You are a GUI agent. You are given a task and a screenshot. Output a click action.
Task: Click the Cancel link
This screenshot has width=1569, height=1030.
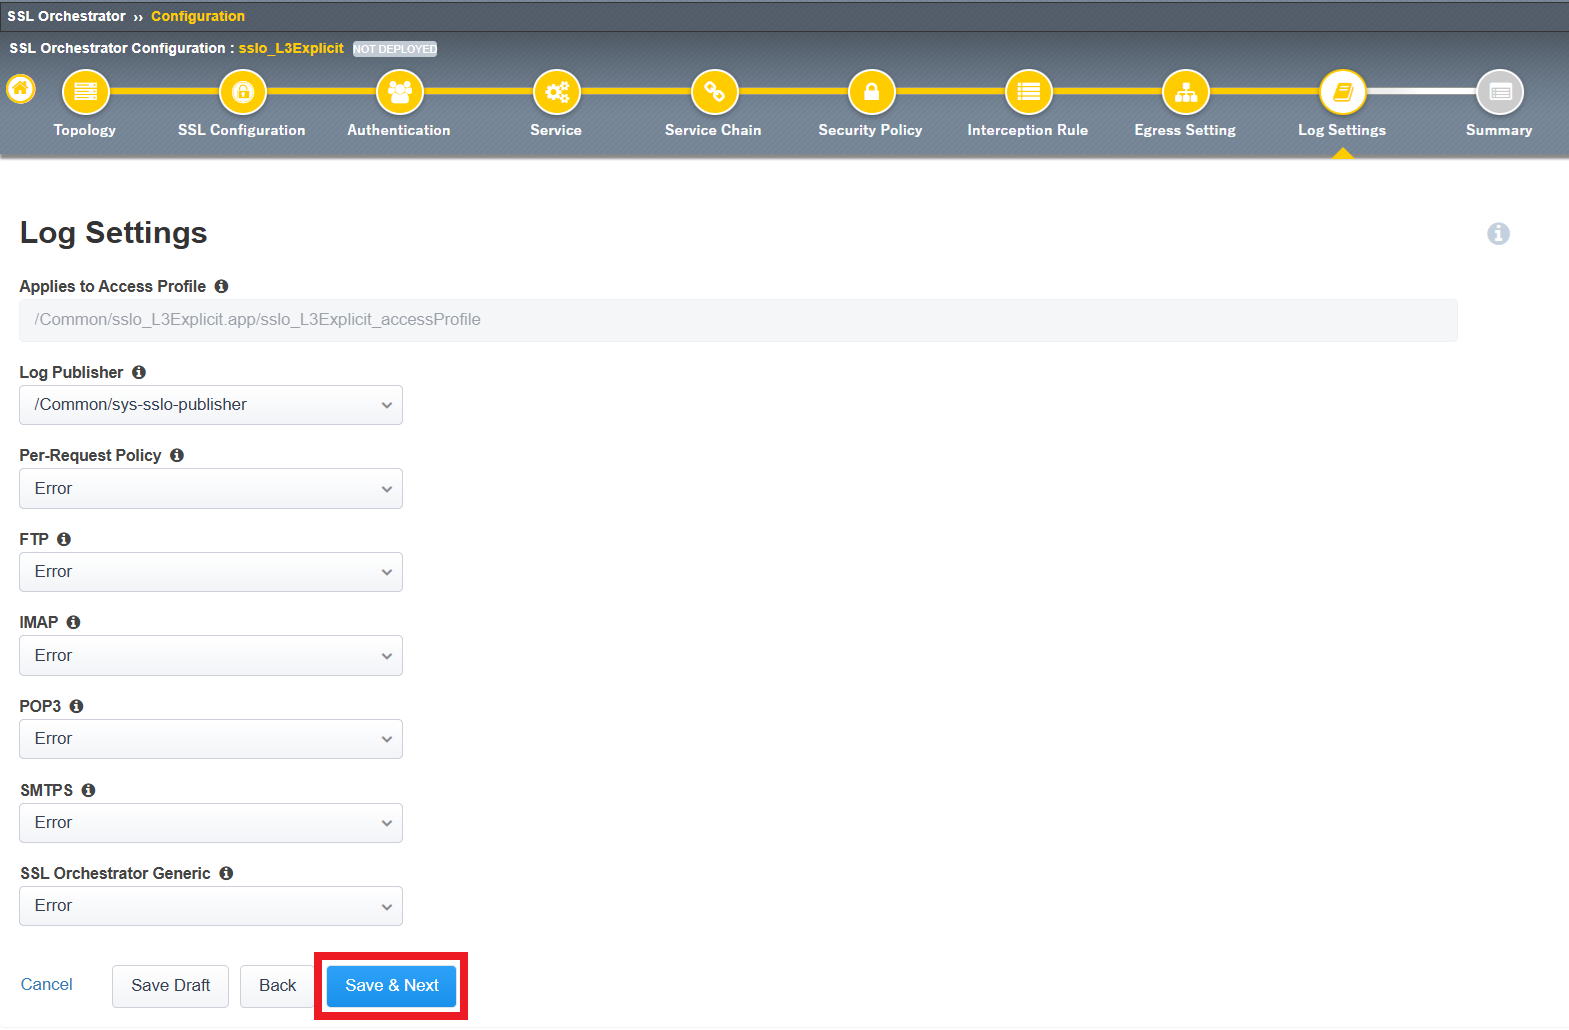(x=47, y=985)
